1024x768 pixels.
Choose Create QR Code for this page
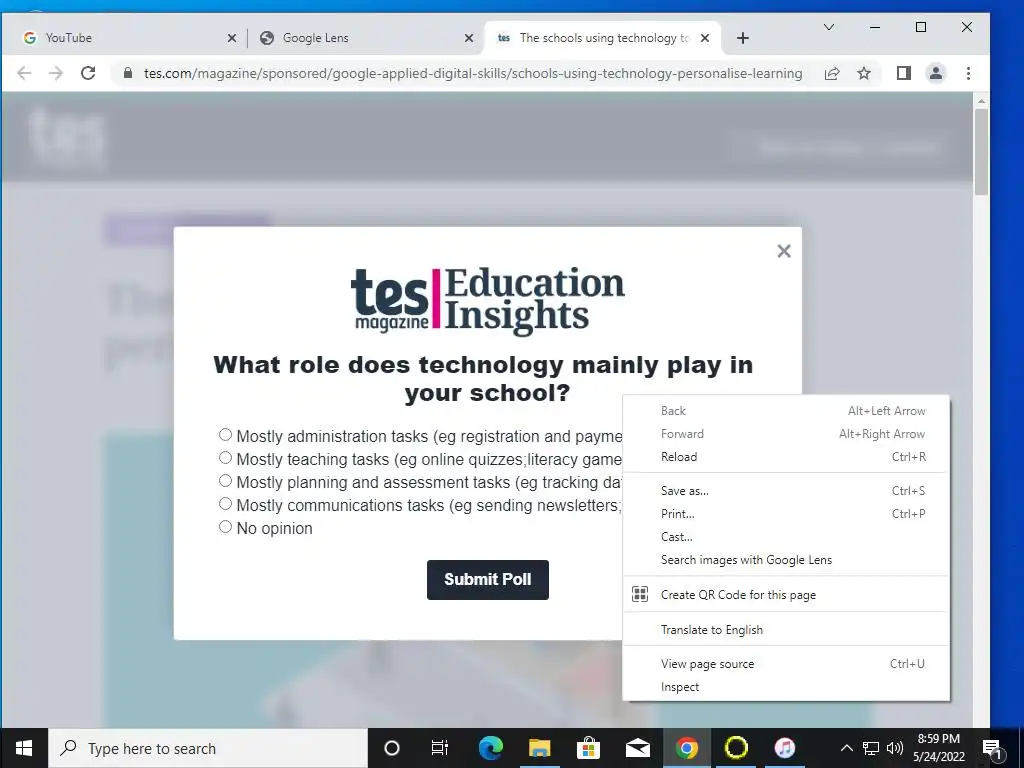point(786,595)
